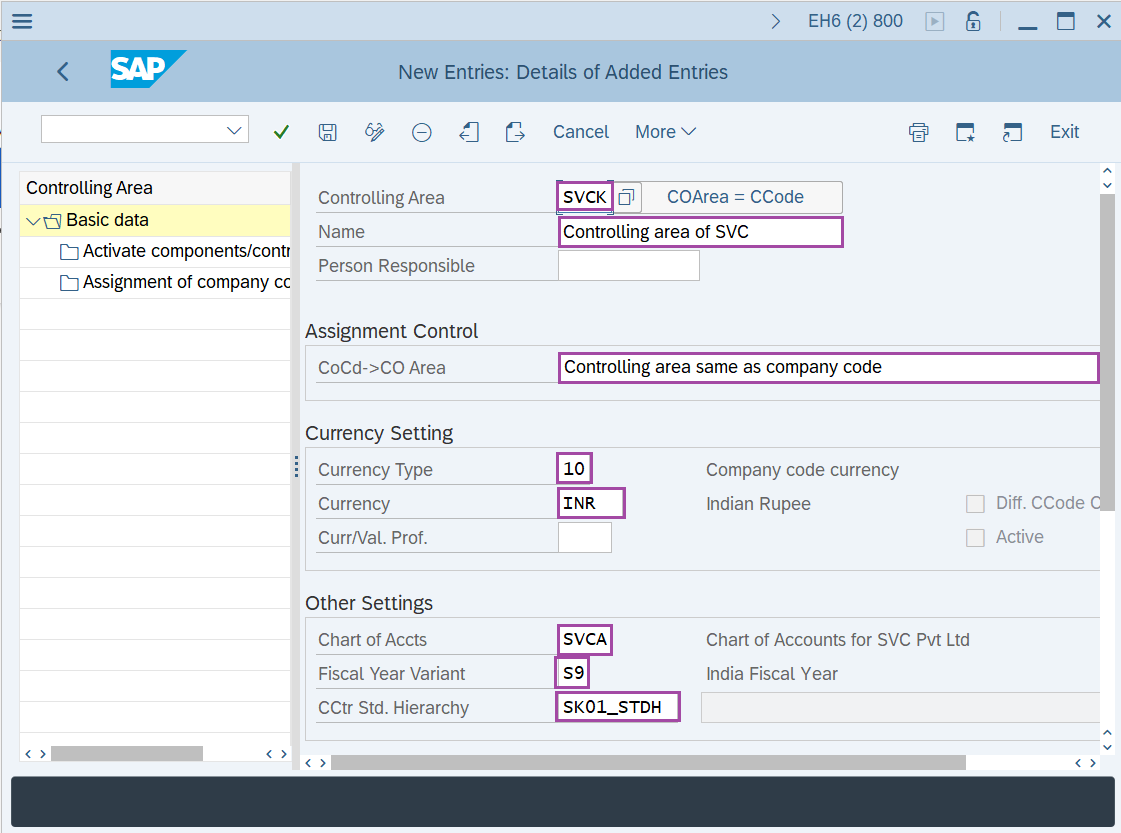
Task: Expand the More menu
Action: pos(665,132)
